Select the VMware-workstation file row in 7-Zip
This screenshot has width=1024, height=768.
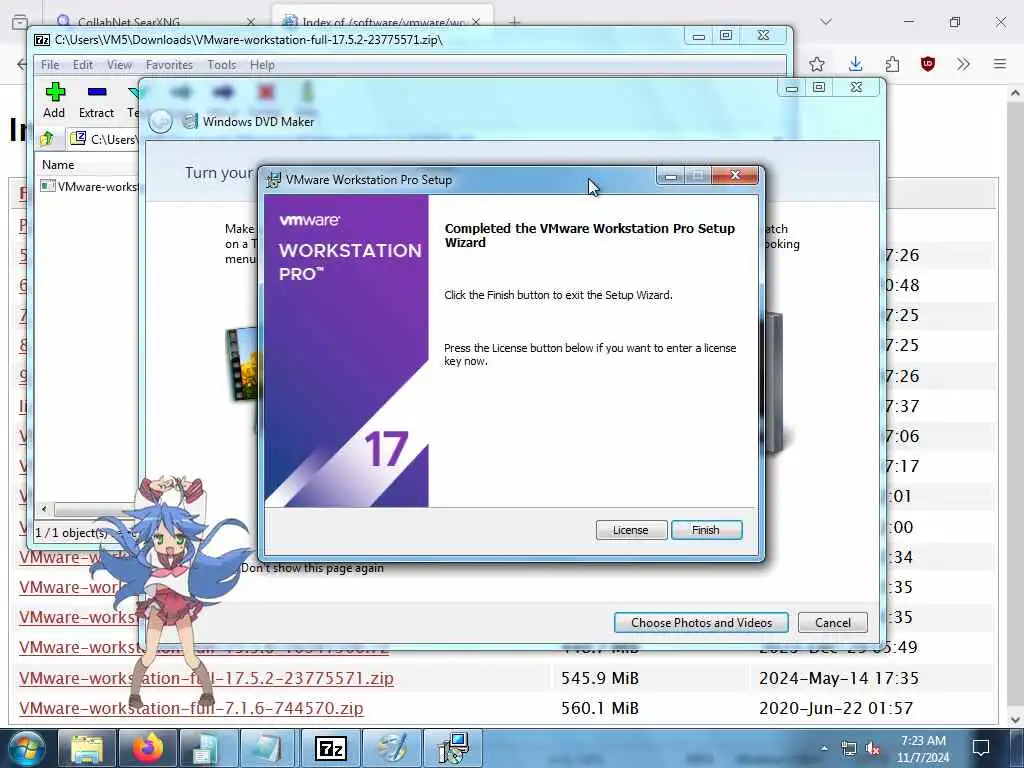point(89,187)
